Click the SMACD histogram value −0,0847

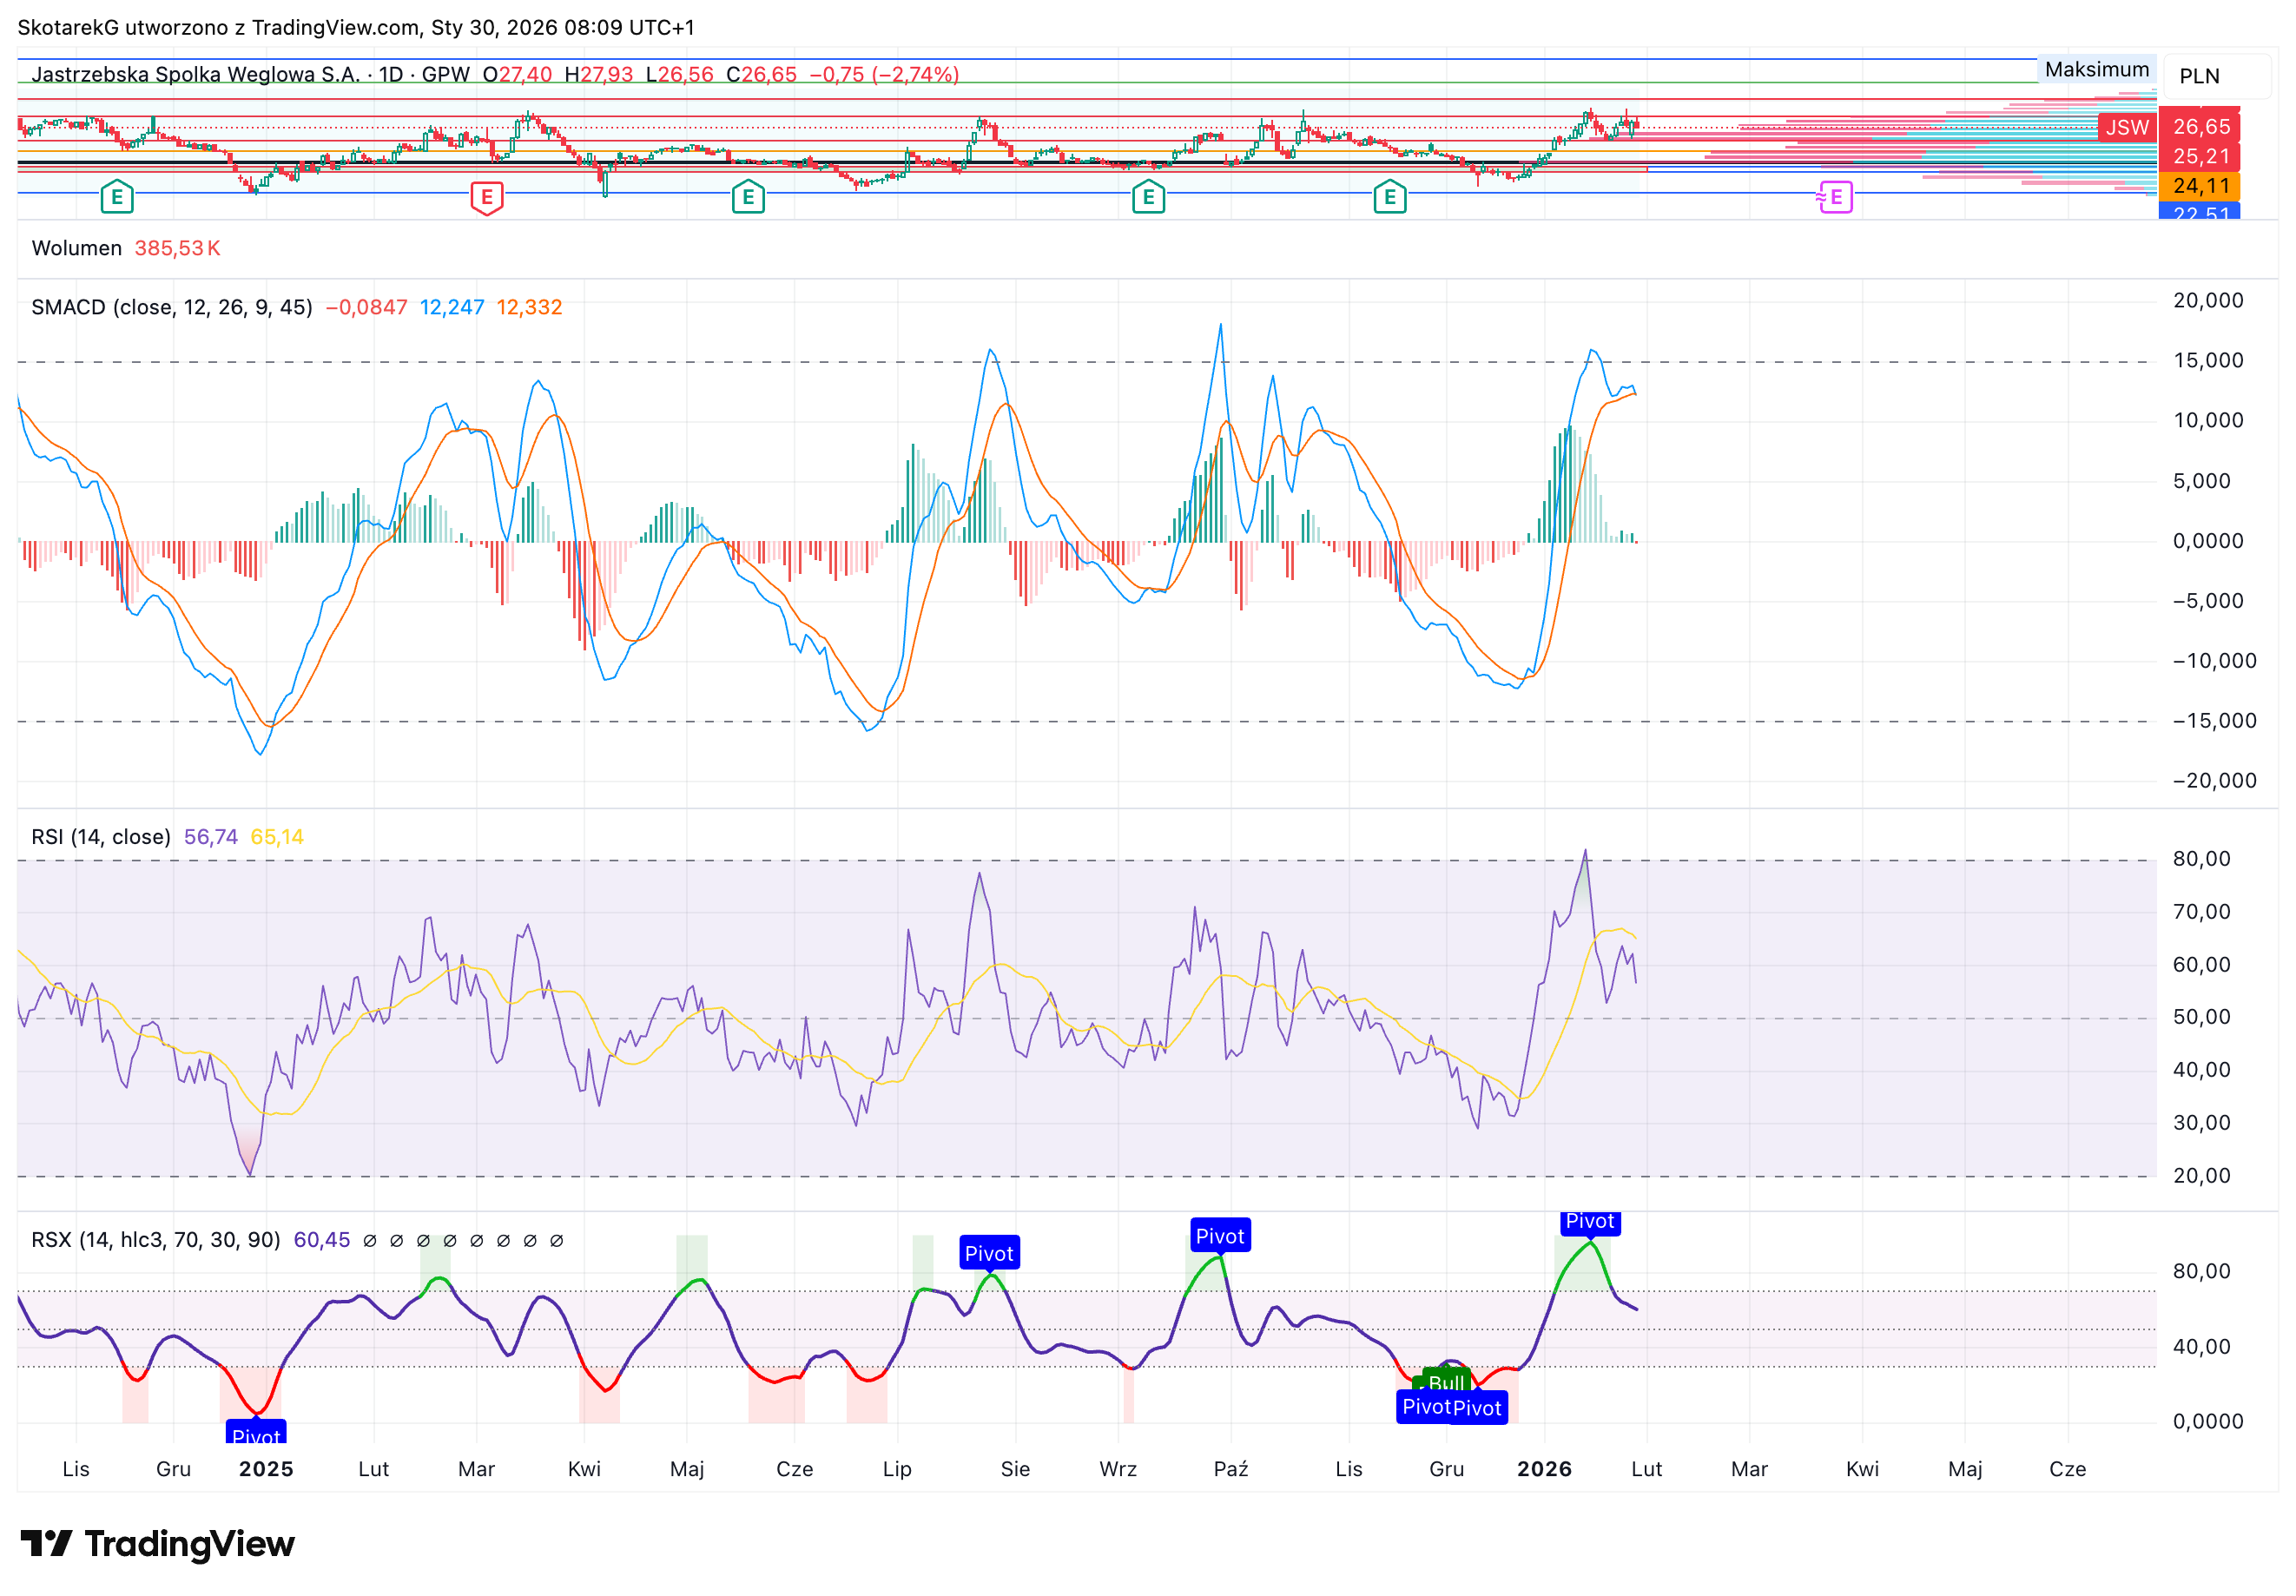click(366, 307)
